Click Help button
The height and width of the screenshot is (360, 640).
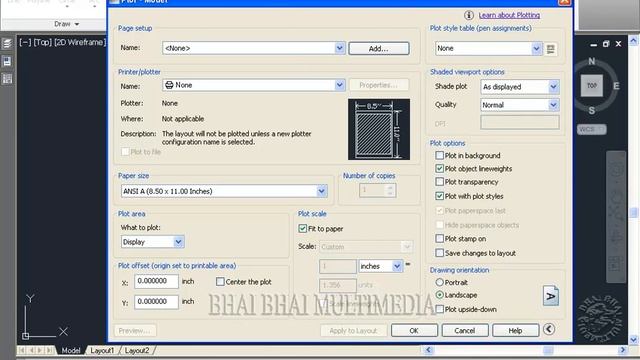point(516,330)
